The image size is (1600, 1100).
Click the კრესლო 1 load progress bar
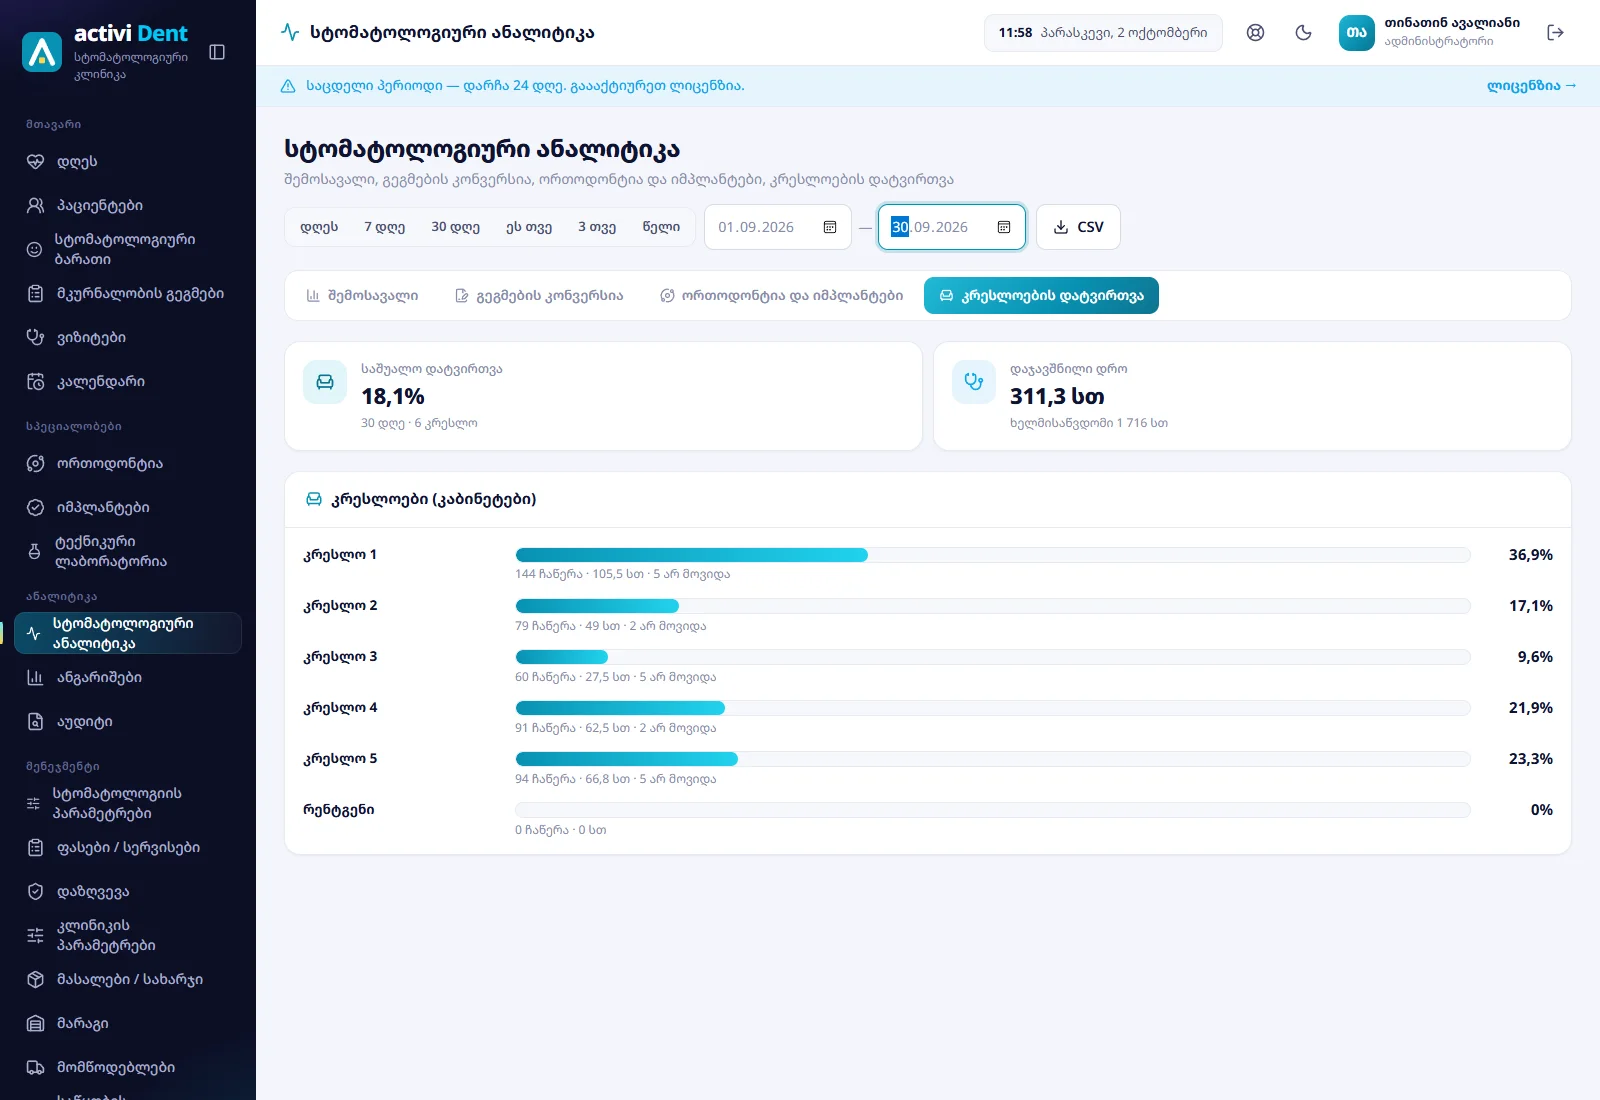click(x=993, y=555)
